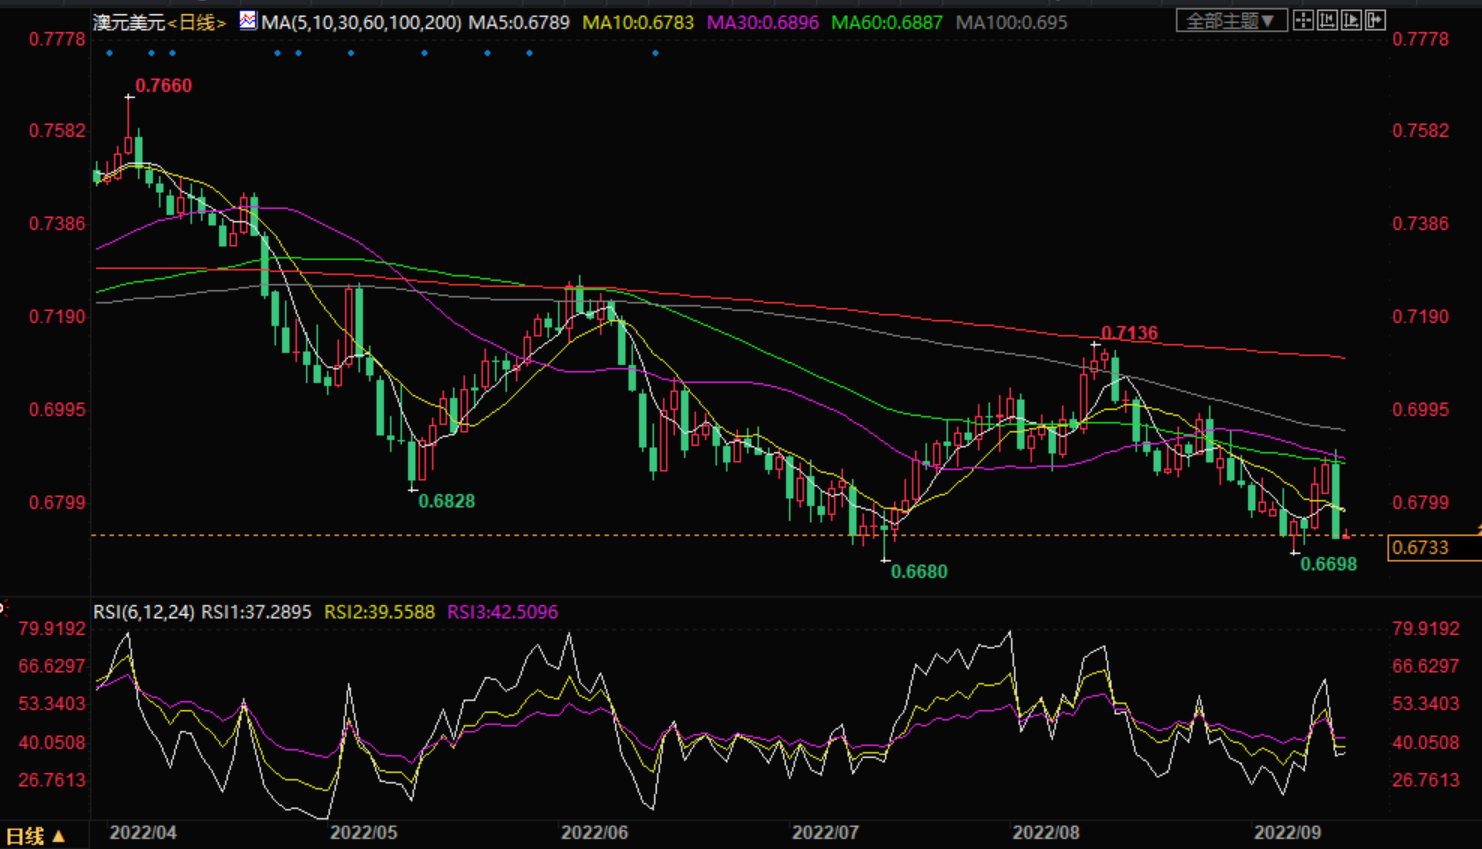The image size is (1482, 849).
Task: Click the RSI1:37.2895 value
Action: [256, 612]
